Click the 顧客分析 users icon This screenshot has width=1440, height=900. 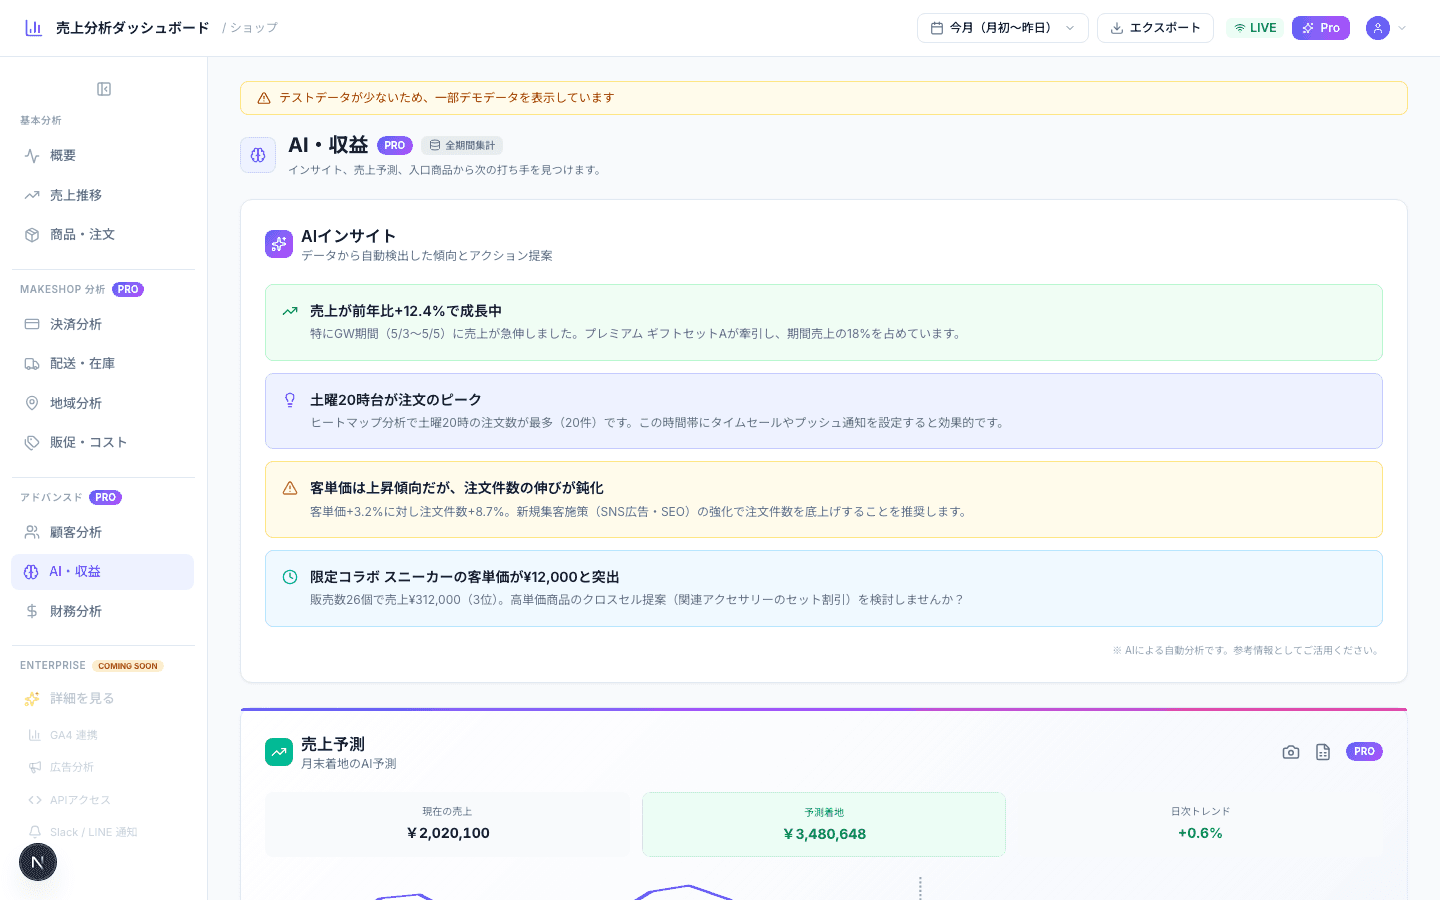[32, 532]
